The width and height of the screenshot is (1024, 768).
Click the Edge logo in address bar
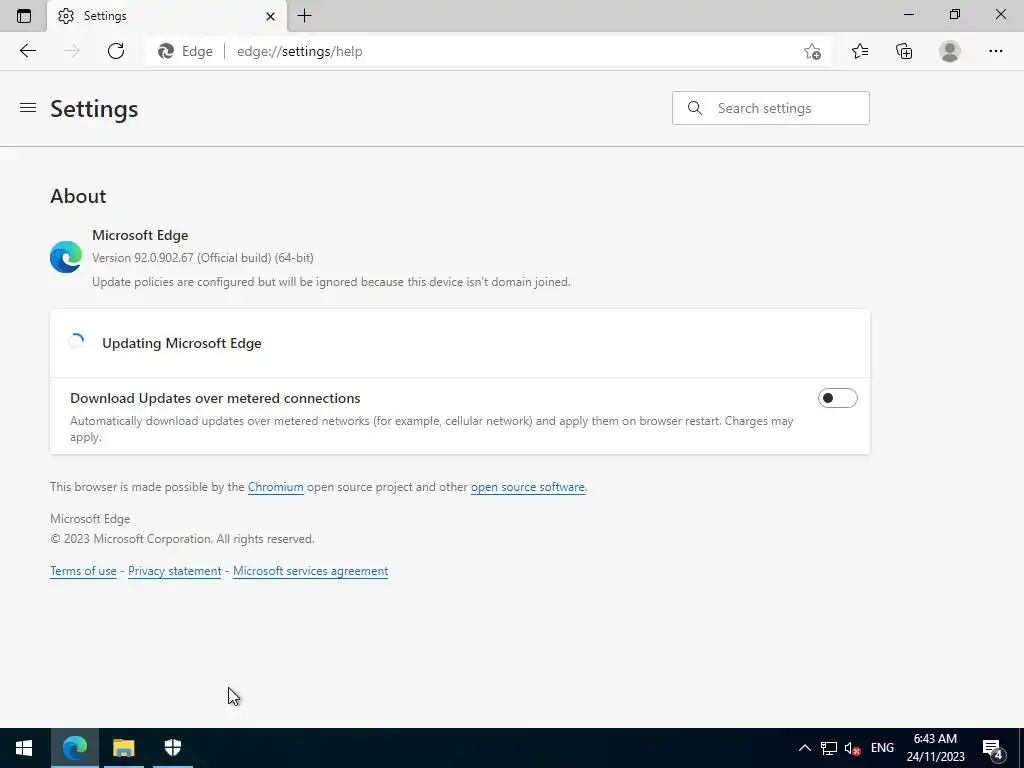[166, 51]
